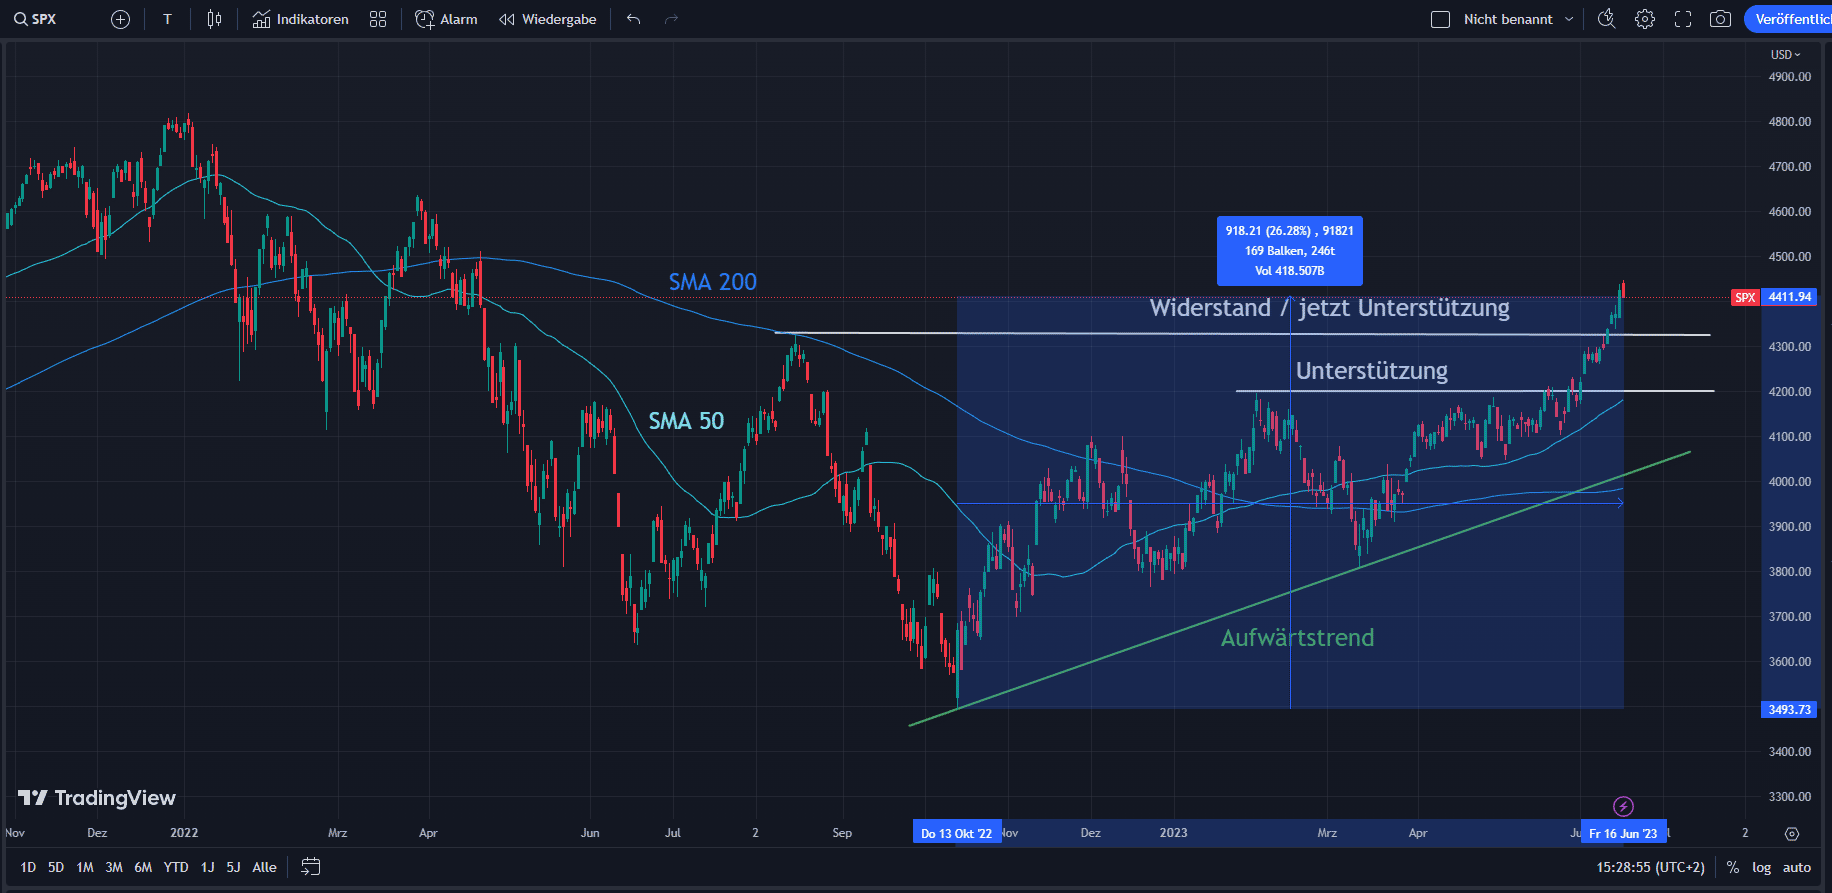This screenshot has height=893, width=1832.
Task: Open timezone menu 15:28:55 (UTC+2)
Action: coord(1650,867)
